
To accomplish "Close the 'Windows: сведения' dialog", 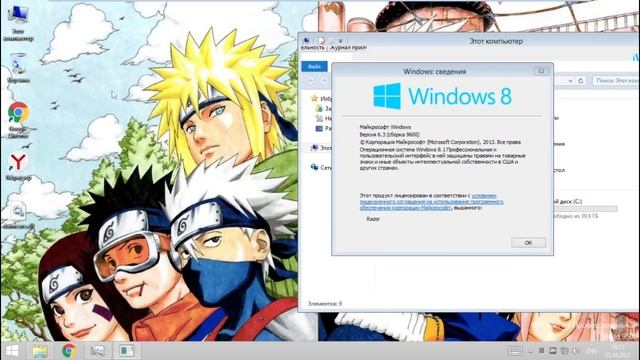I will point(541,71).
